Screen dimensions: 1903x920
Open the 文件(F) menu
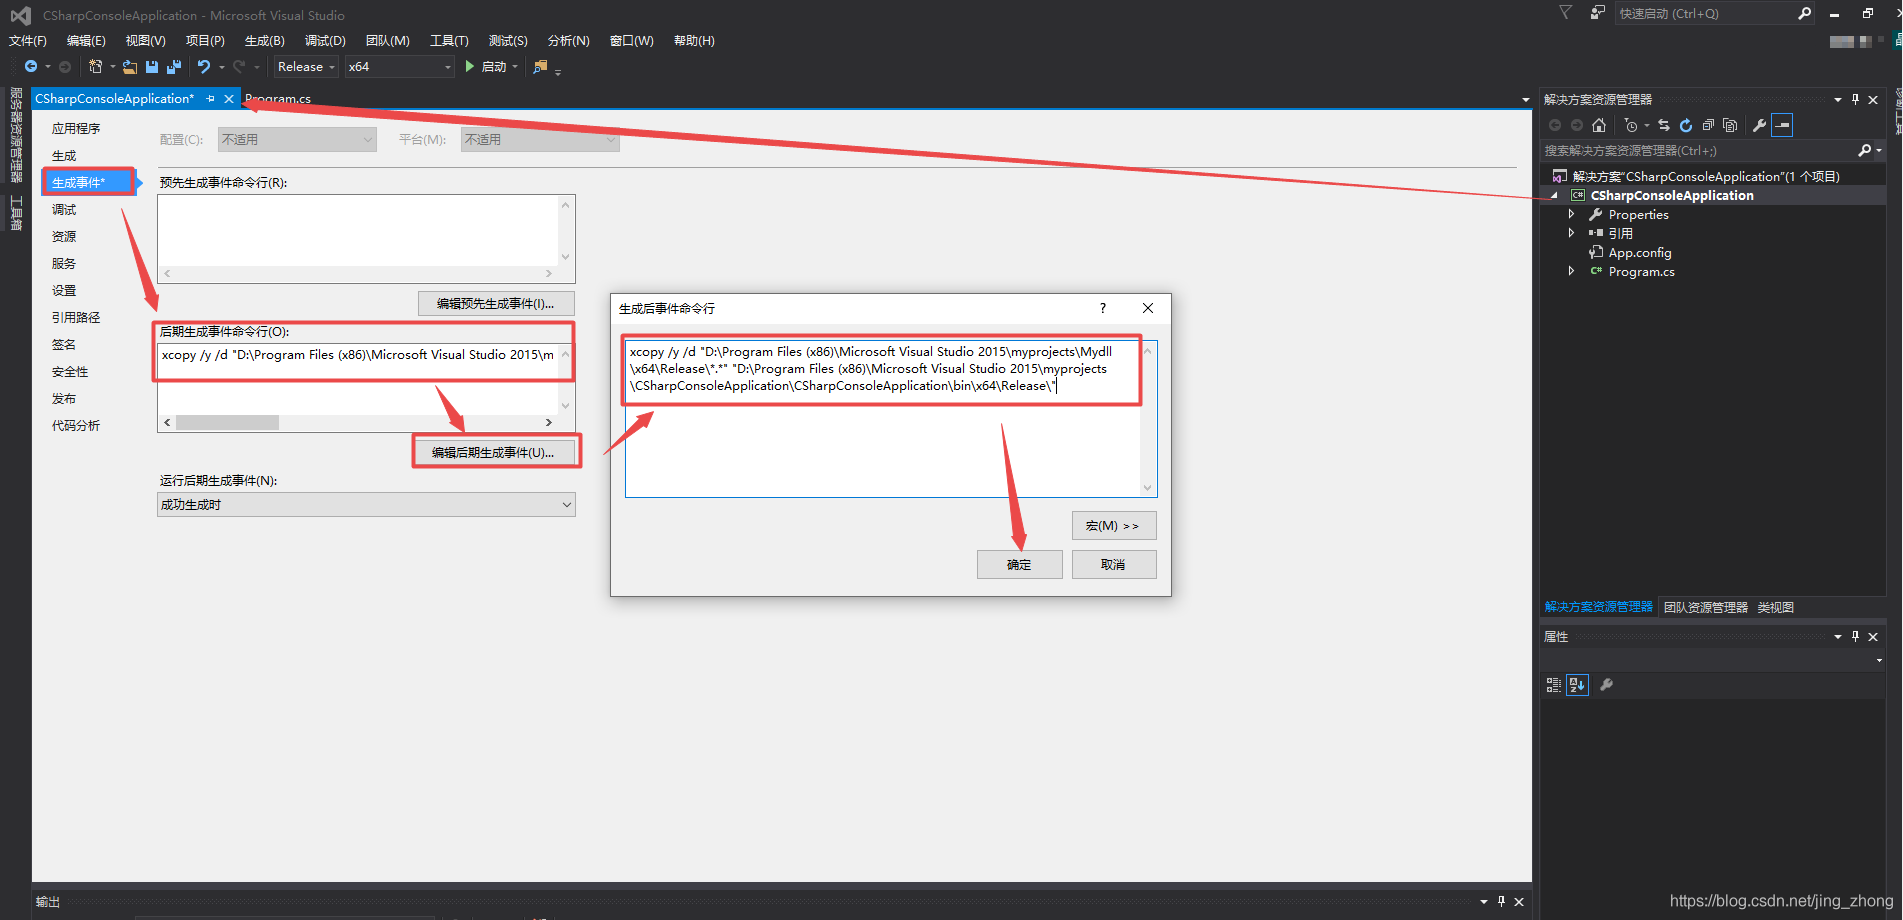[28, 41]
